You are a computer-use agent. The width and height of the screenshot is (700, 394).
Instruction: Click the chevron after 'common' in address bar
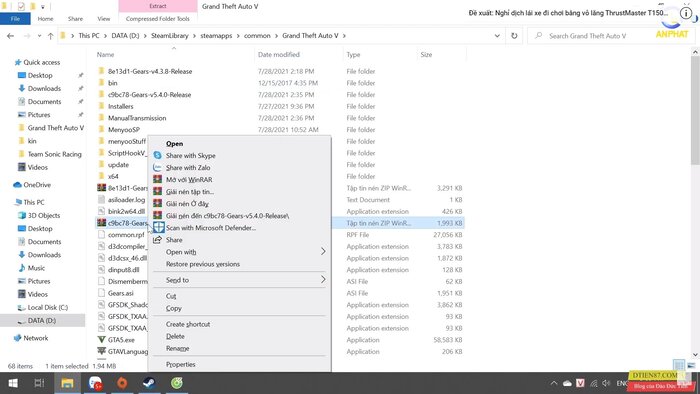pyautogui.click(x=276, y=36)
